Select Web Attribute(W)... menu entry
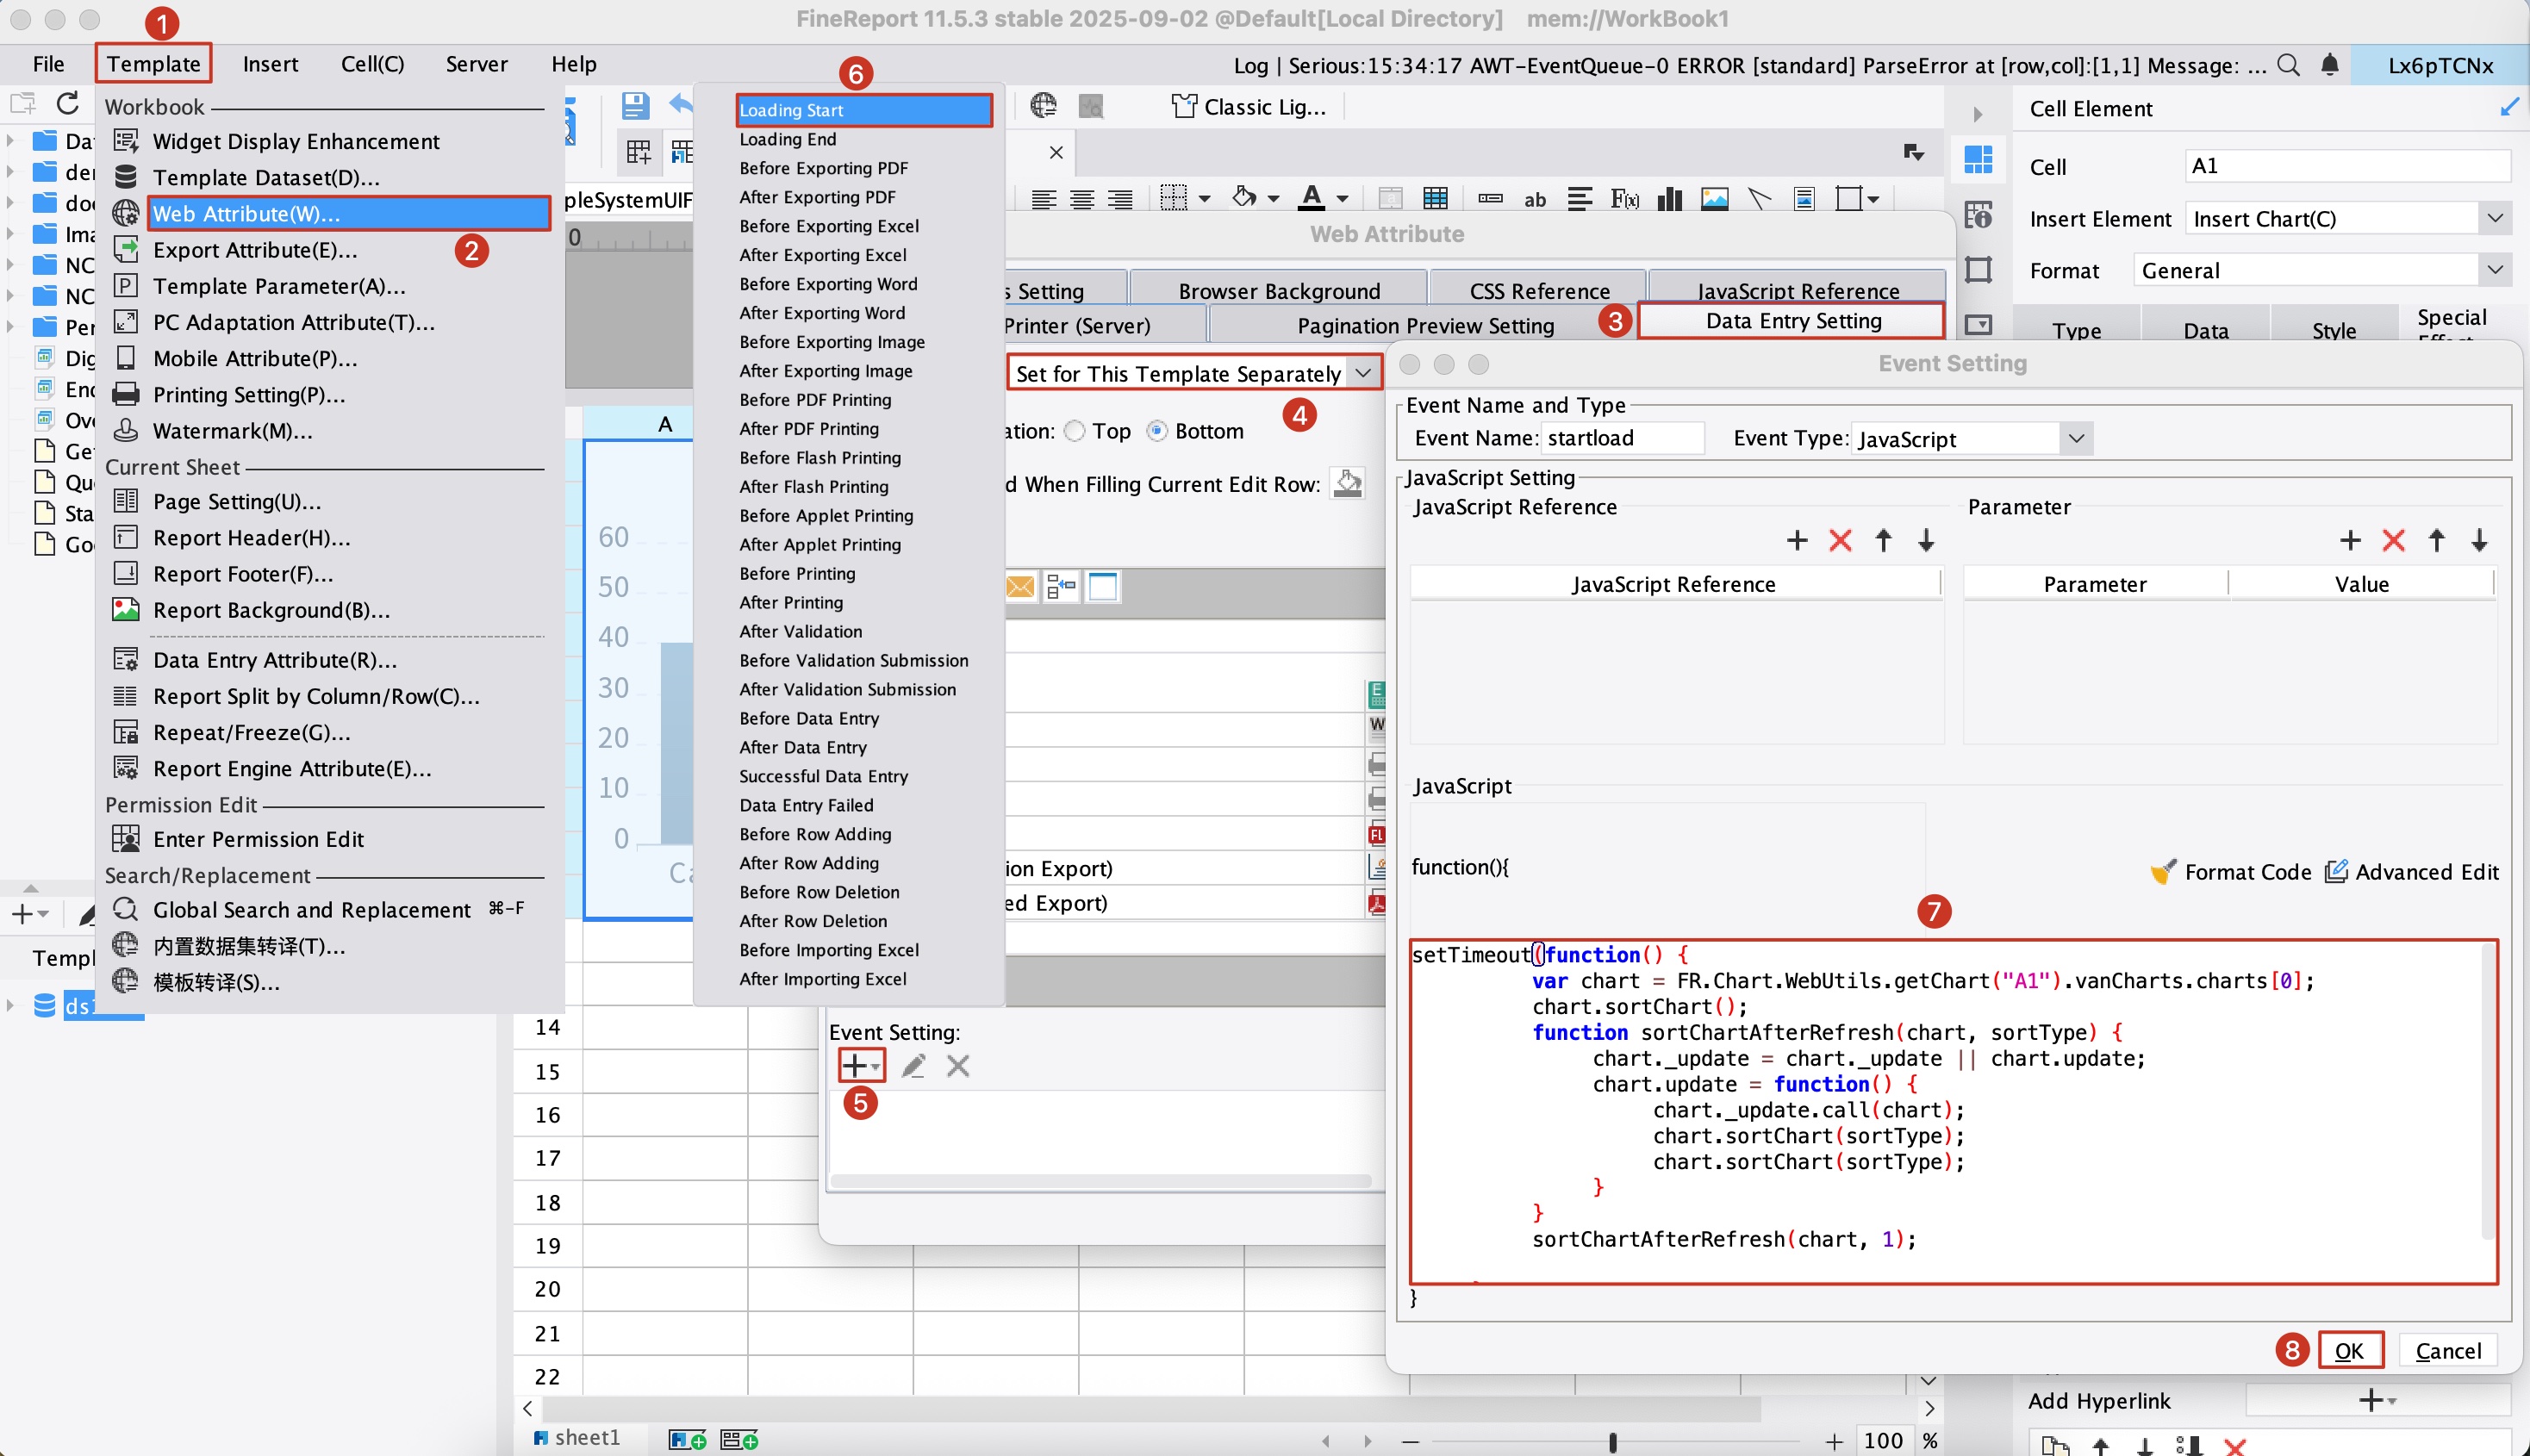Image resolution: width=2530 pixels, height=1456 pixels. [348, 213]
